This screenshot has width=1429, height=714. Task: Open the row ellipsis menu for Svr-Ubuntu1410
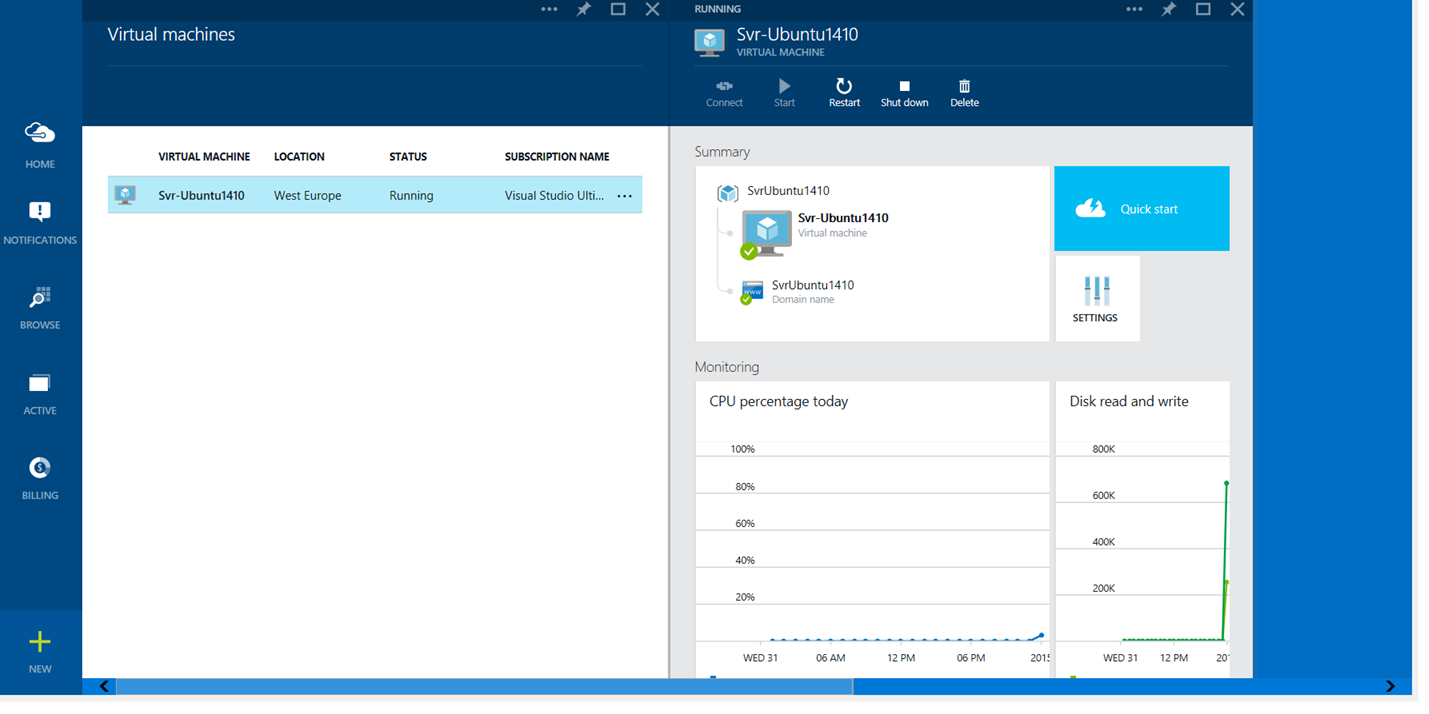624,196
